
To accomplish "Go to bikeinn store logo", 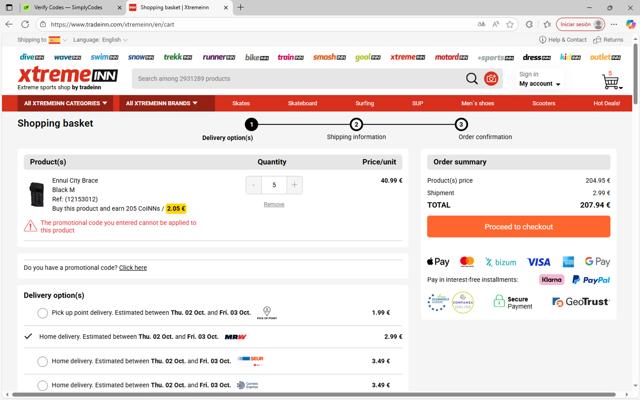I will click(257, 58).
